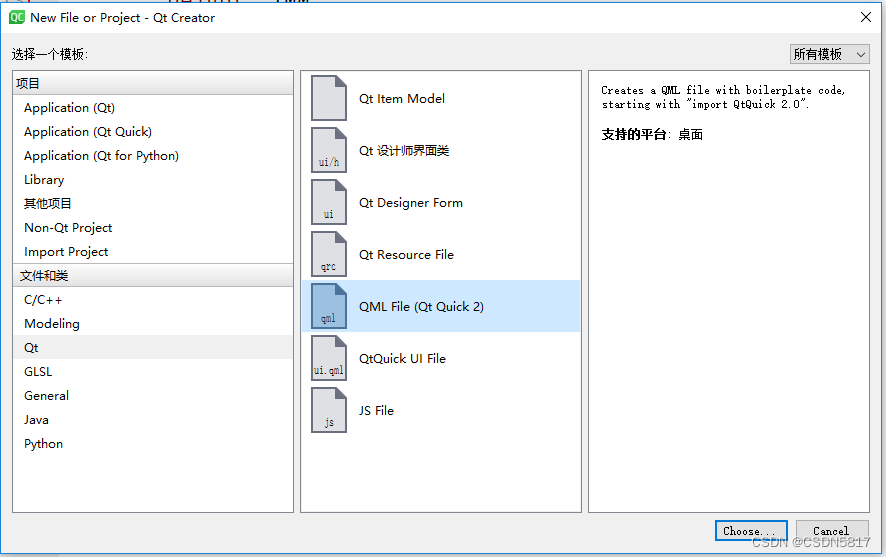The image size is (886, 557).
Task: Close the New File or Project dialog
Action: (x=866, y=18)
